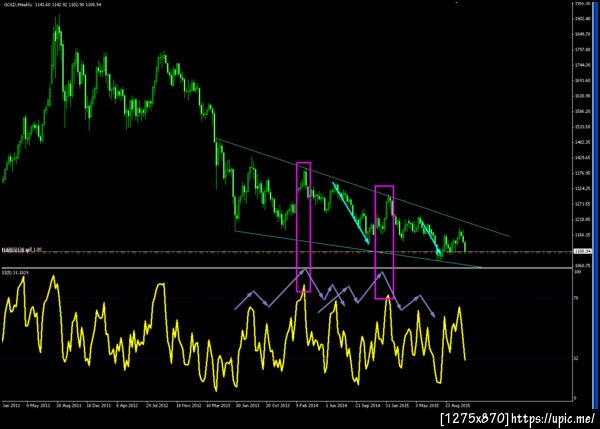Click the RSI scale value 100
The image size is (600, 429).
[577, 272]
